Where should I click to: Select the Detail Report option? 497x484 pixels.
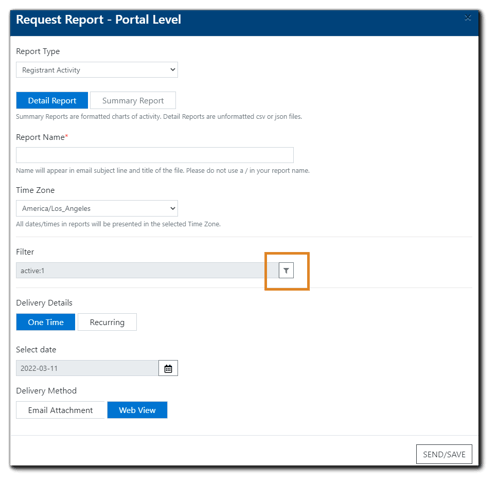52,100
